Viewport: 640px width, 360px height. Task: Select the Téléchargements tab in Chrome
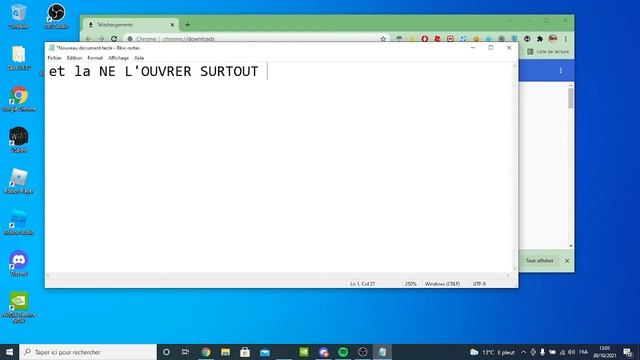click(130, 25)
